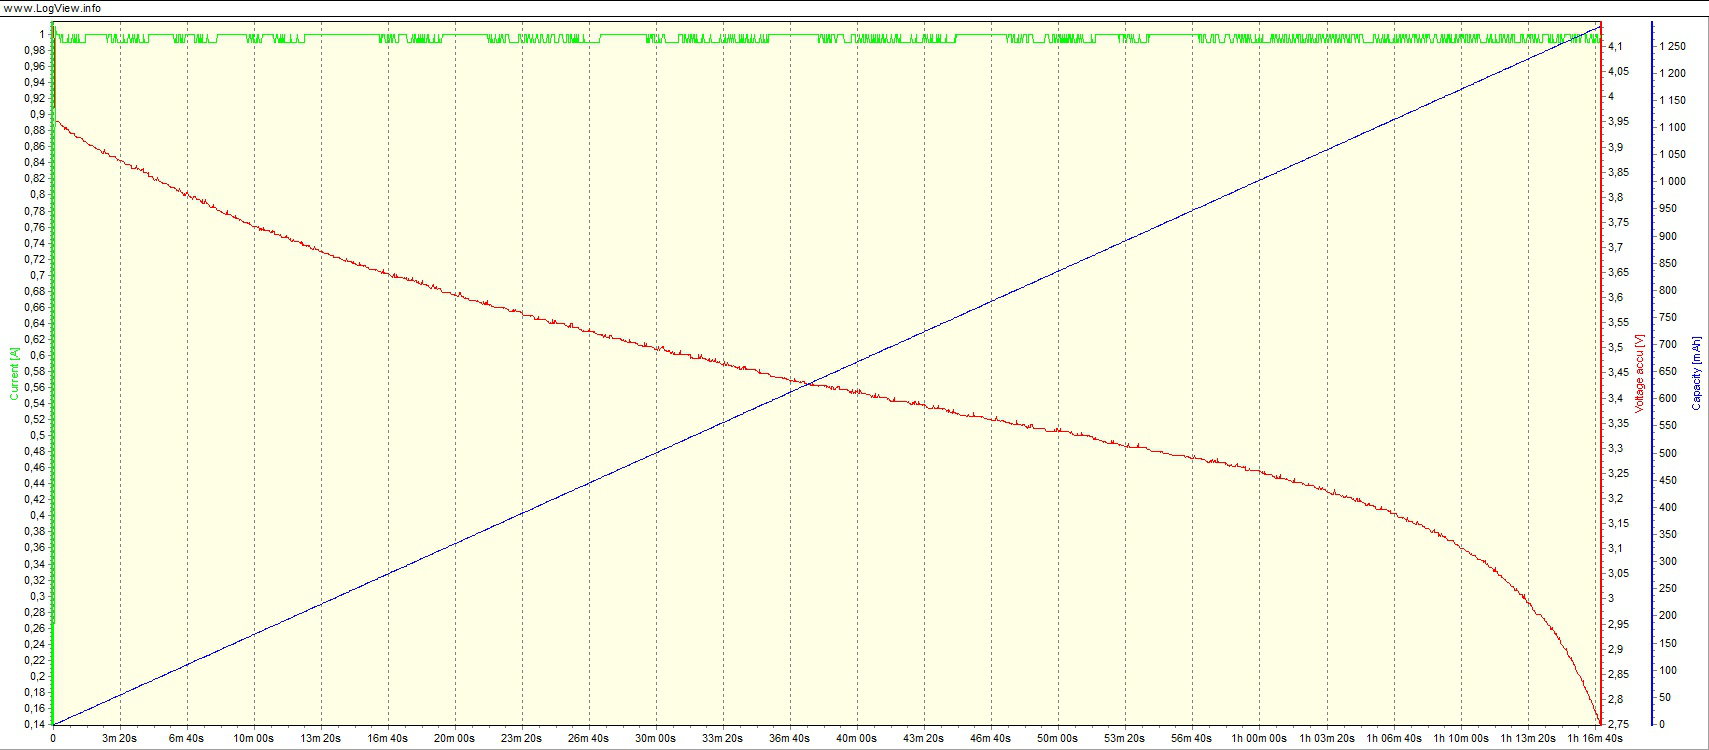This screenshot has height=750, width=1709.
Task: Select the '0,98' current axis tick
Action: [x=34, y=50]
